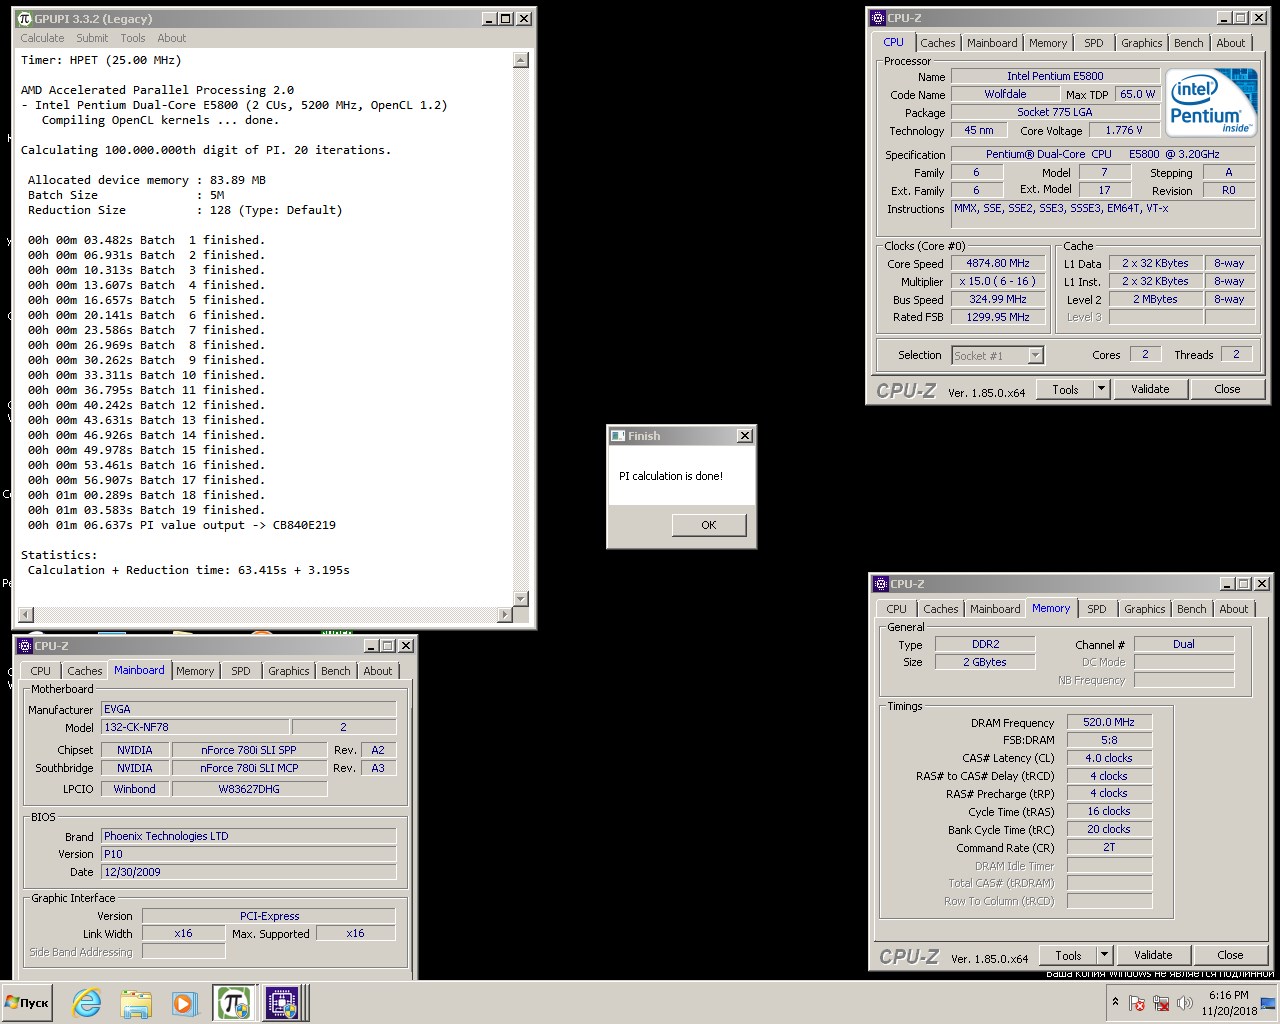
Task: Switch to SPD tab in the CPU-Z Mainboard window
Action: (241, 671)
